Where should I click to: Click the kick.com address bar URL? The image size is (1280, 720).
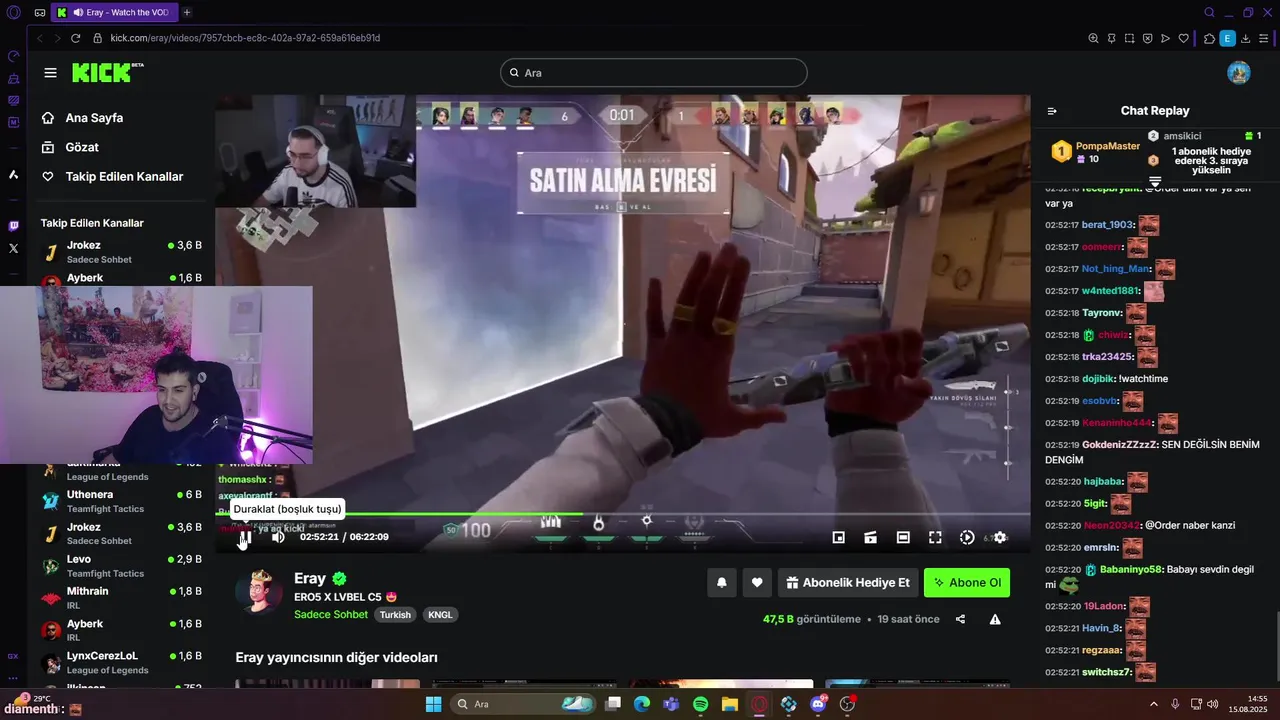click(x=245, y=38)
